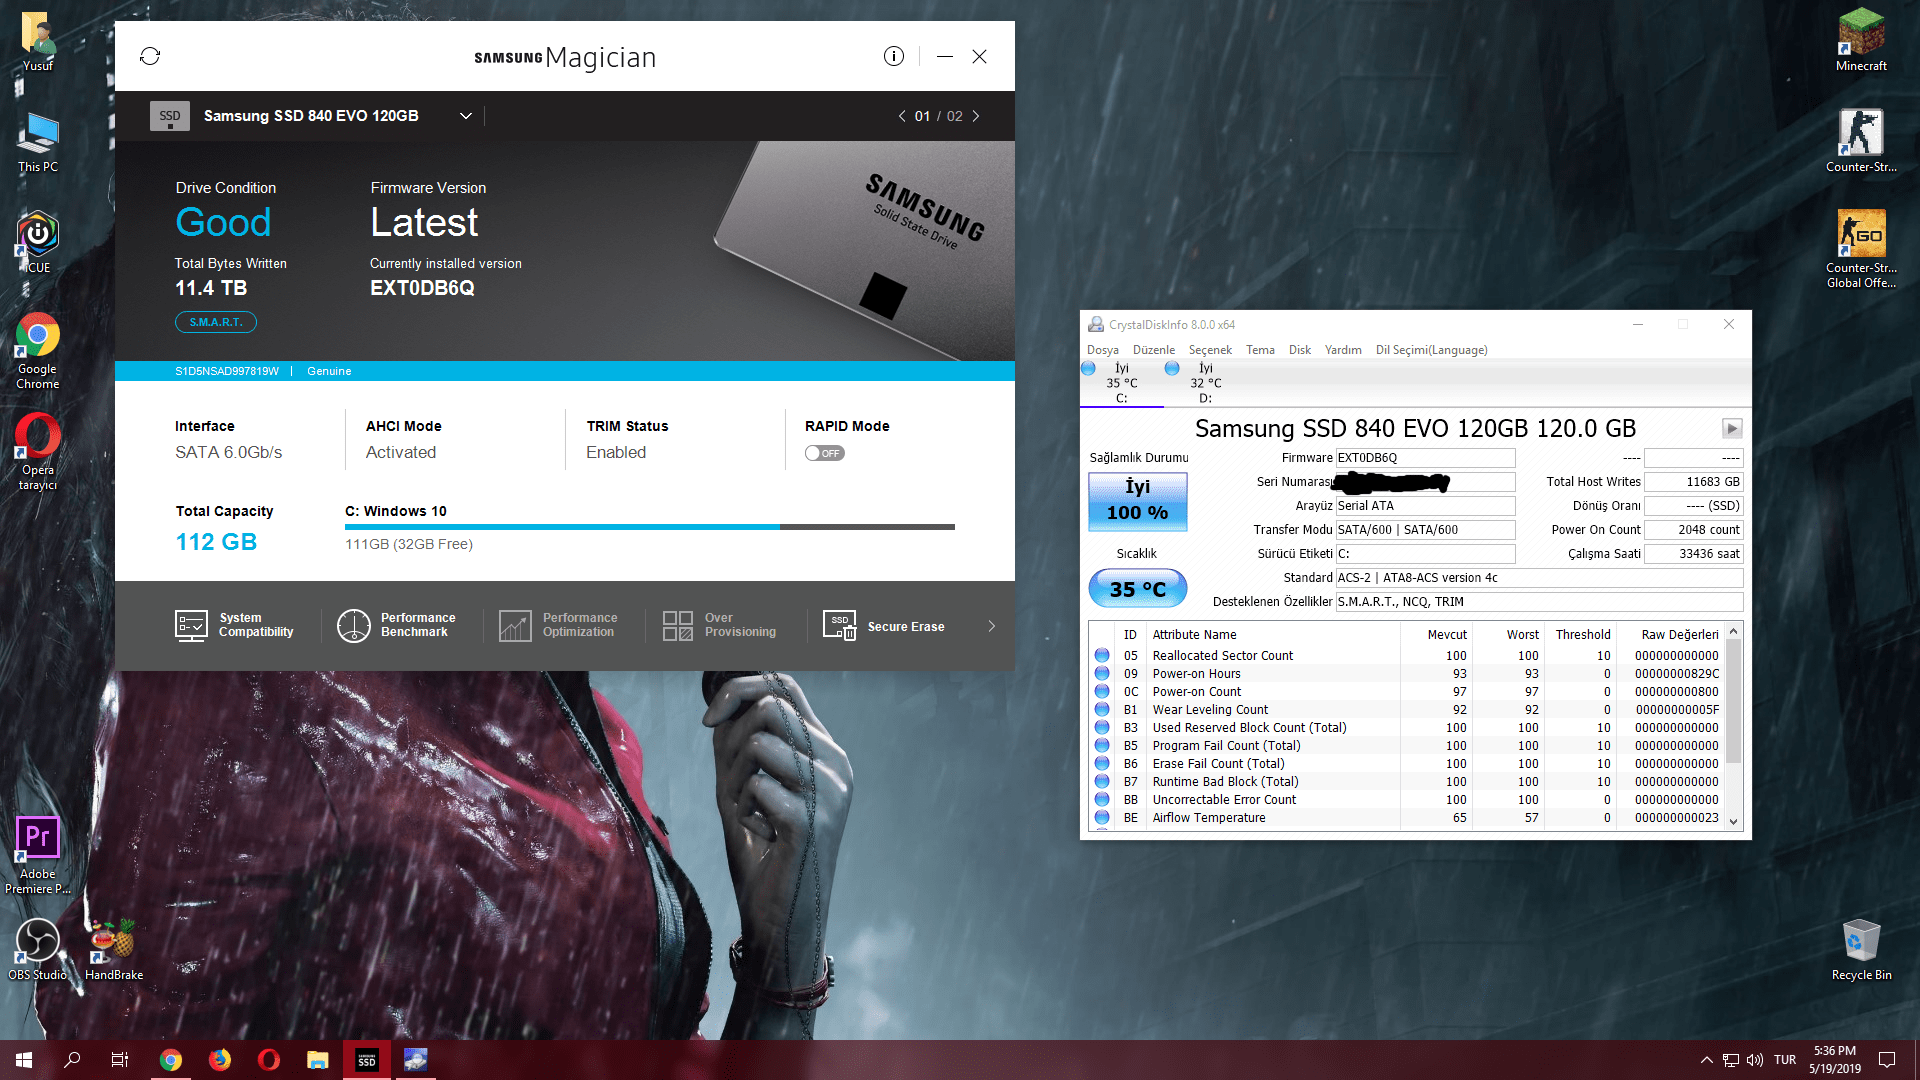
Task: Open the information icon in Magician header
Action: coord(893,56)
